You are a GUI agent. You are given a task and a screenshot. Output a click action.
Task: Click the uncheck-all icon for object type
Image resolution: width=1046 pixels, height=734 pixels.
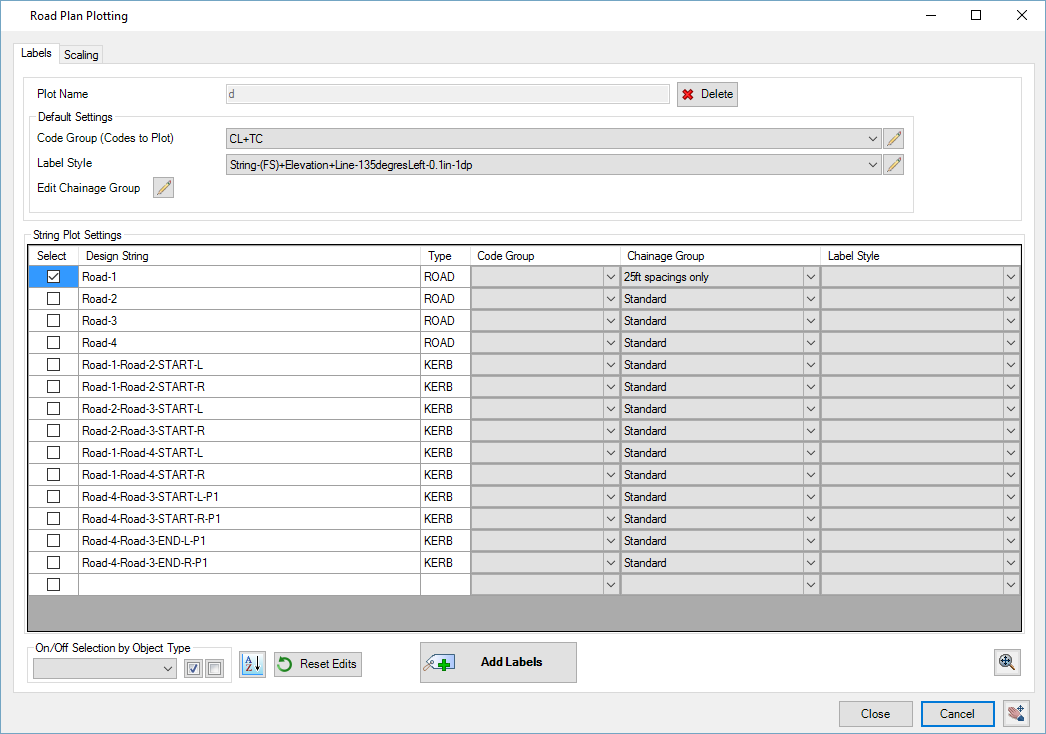(214, 668)
